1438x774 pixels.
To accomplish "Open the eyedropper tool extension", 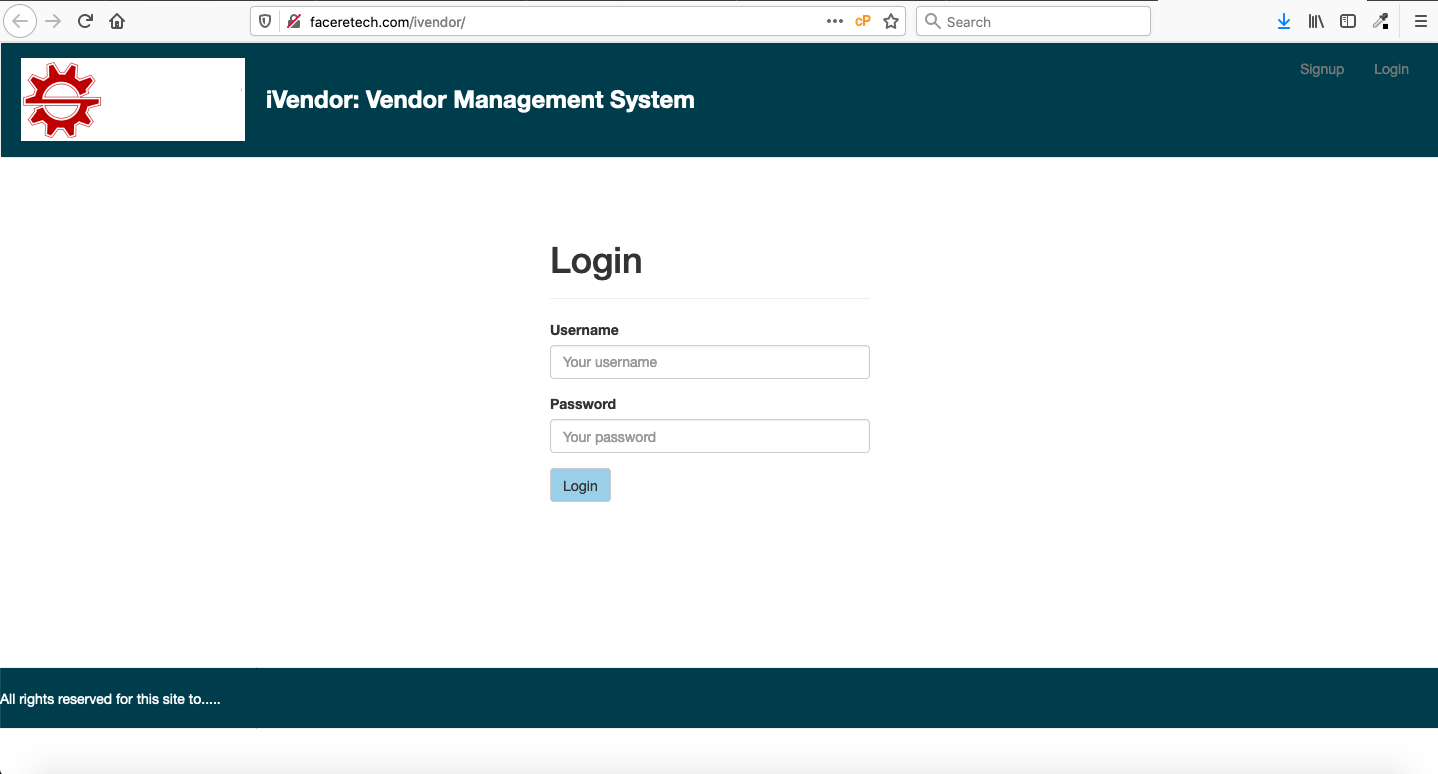I will (x=1381, y=21).
